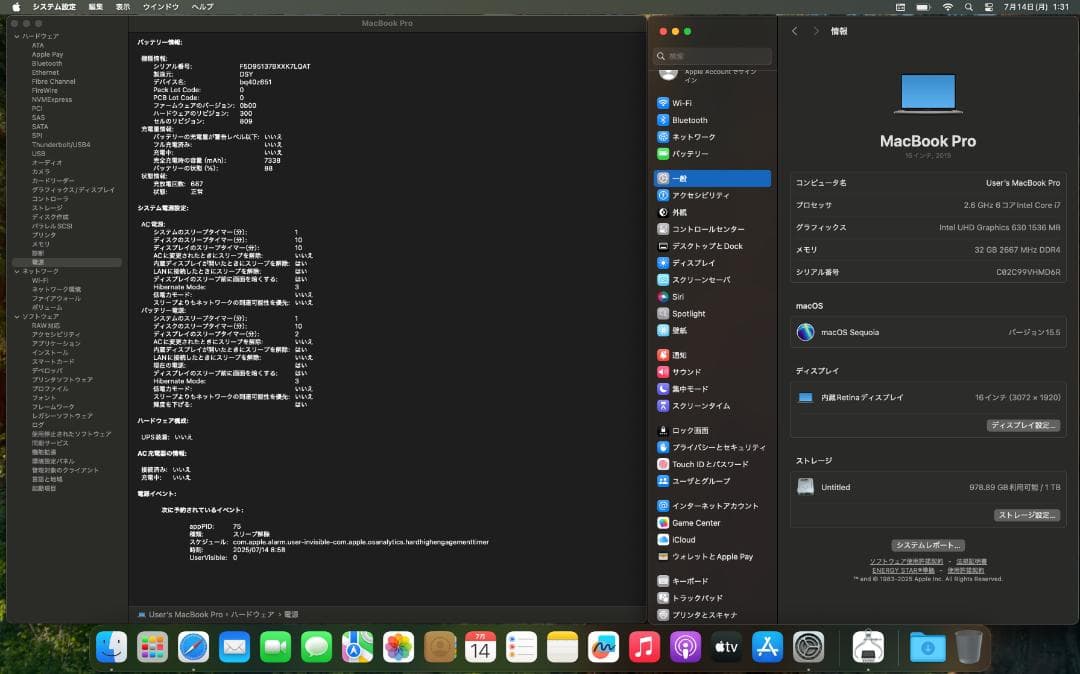The image size is (1080, 674).
Task: Select the macOS Sequoia row
Action: (928, 332)
